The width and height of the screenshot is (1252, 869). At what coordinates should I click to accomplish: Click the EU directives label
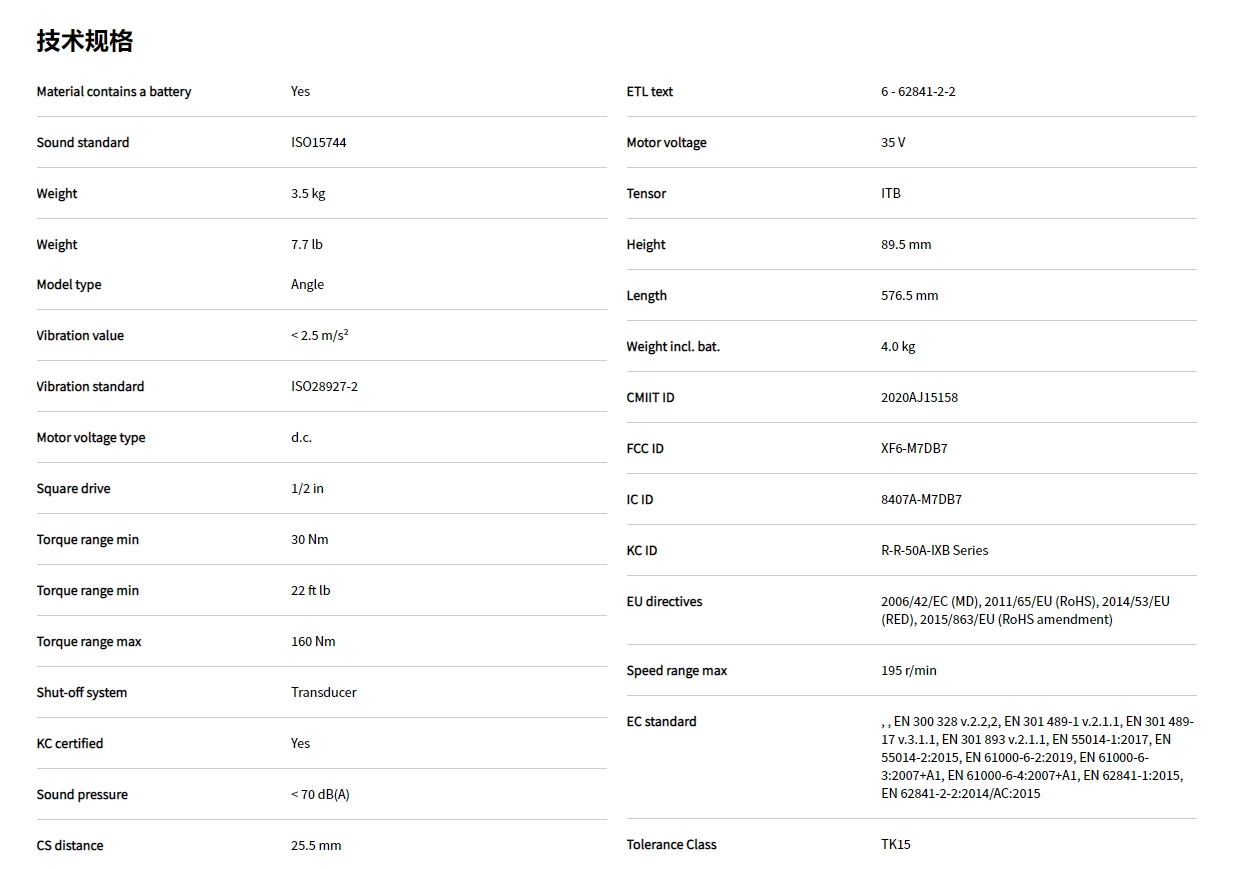click(x=664, y=602)
